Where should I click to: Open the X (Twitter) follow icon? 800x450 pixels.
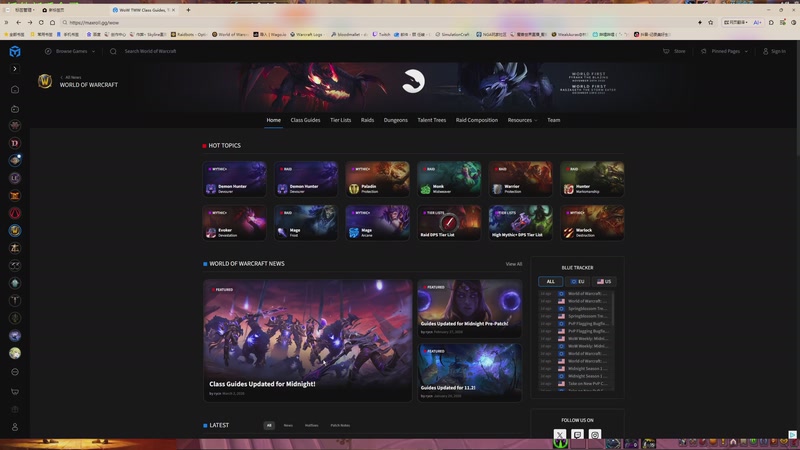point(560,435)
